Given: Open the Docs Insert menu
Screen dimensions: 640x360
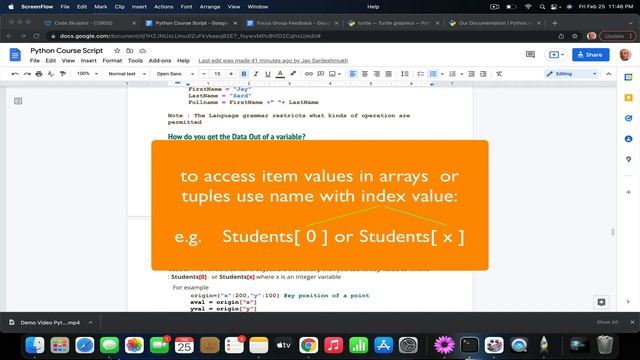Looking at the screenshot, I should [88, 60].
